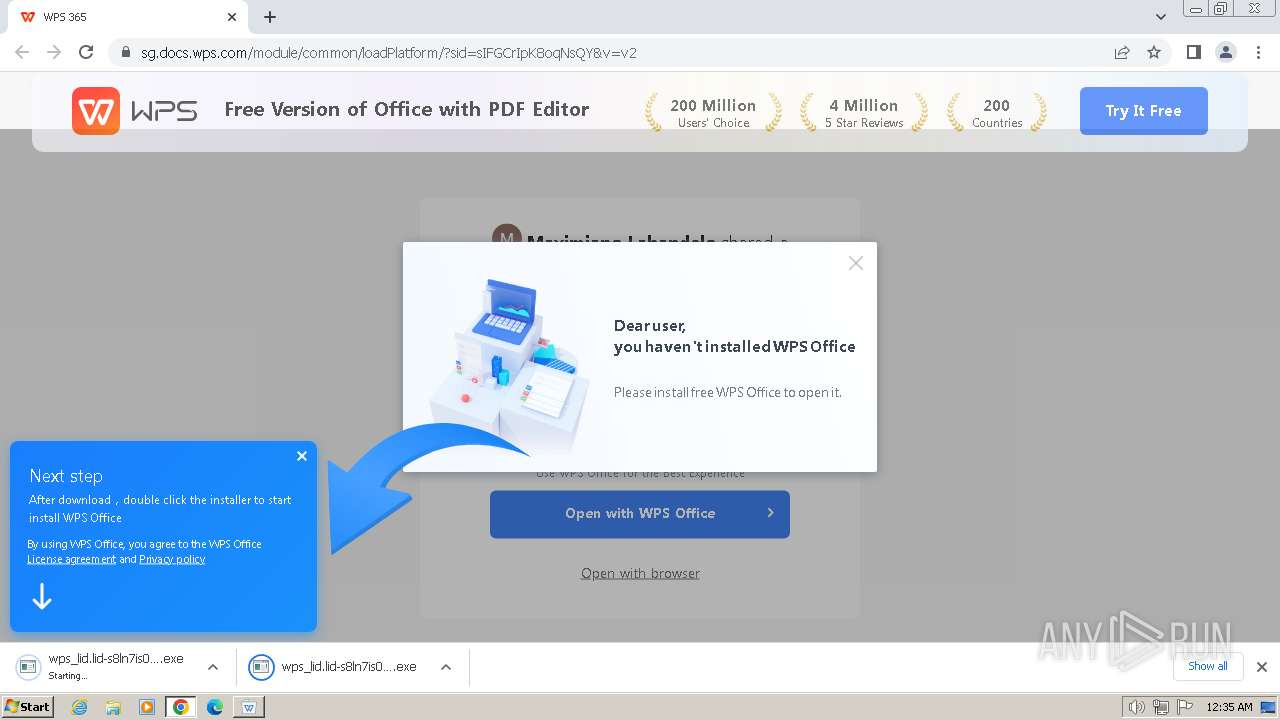This screenshot has width=1280, height=720.
Task: Click the network tray icon
Action: [x=1160, y=707]
